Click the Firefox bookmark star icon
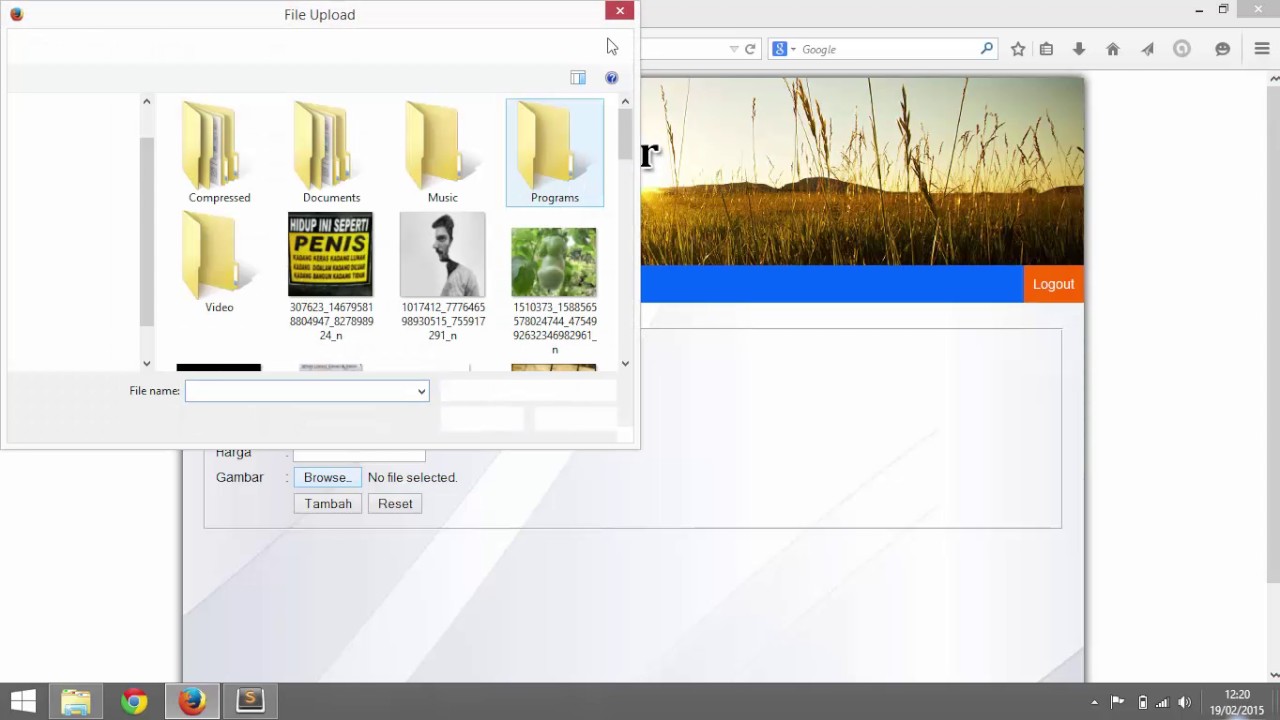Image resolution: width=1280 pixels, height=720 pixels. pyautogui.click(x=1018, y=49)
